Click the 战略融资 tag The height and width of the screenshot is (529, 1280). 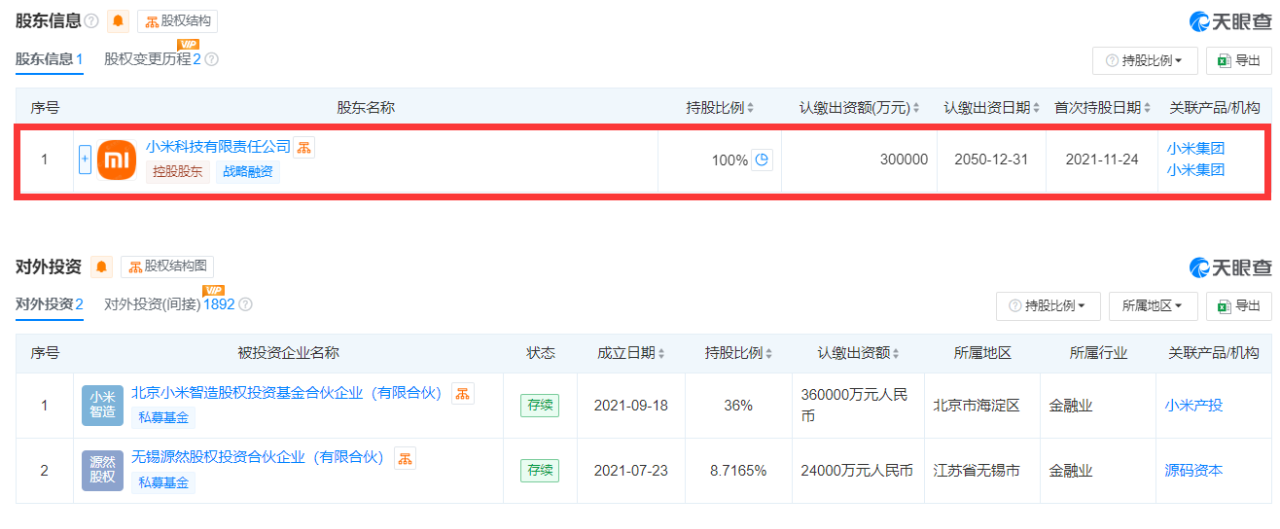click(x=247, y=171)
